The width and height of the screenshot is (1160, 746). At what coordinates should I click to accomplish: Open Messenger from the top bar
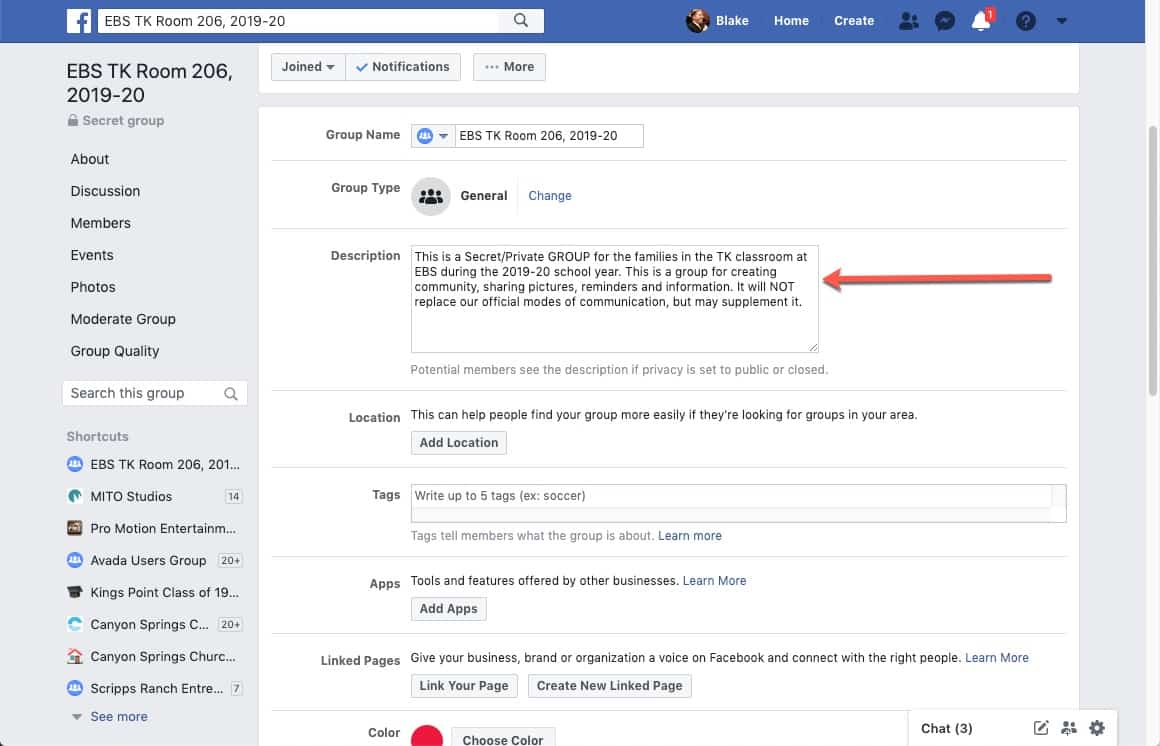945,20
